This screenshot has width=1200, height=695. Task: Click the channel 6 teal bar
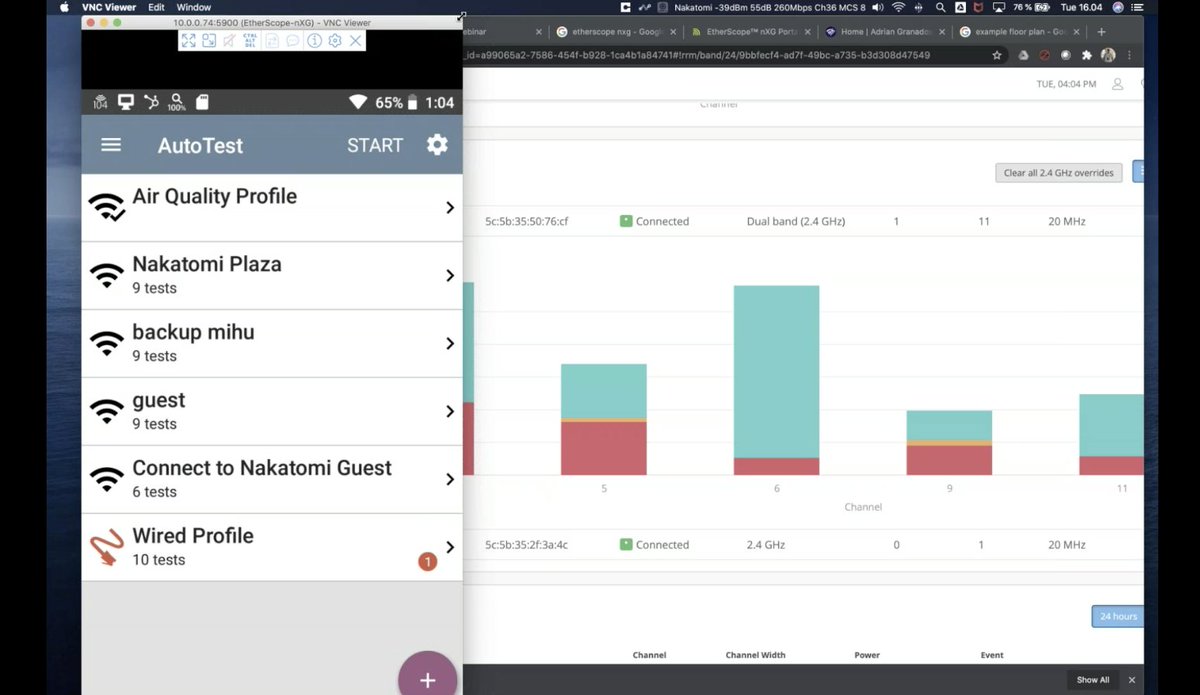(x=776, y=372)
